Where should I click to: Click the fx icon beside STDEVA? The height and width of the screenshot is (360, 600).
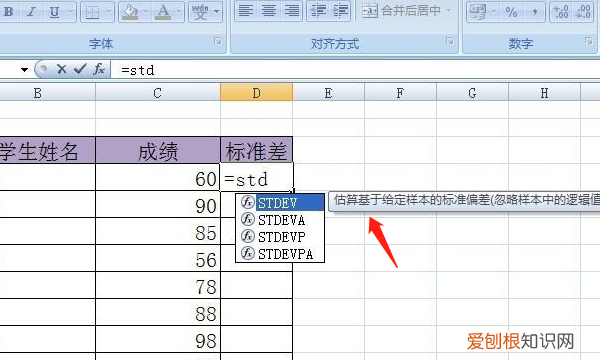[x=248, y=219]
